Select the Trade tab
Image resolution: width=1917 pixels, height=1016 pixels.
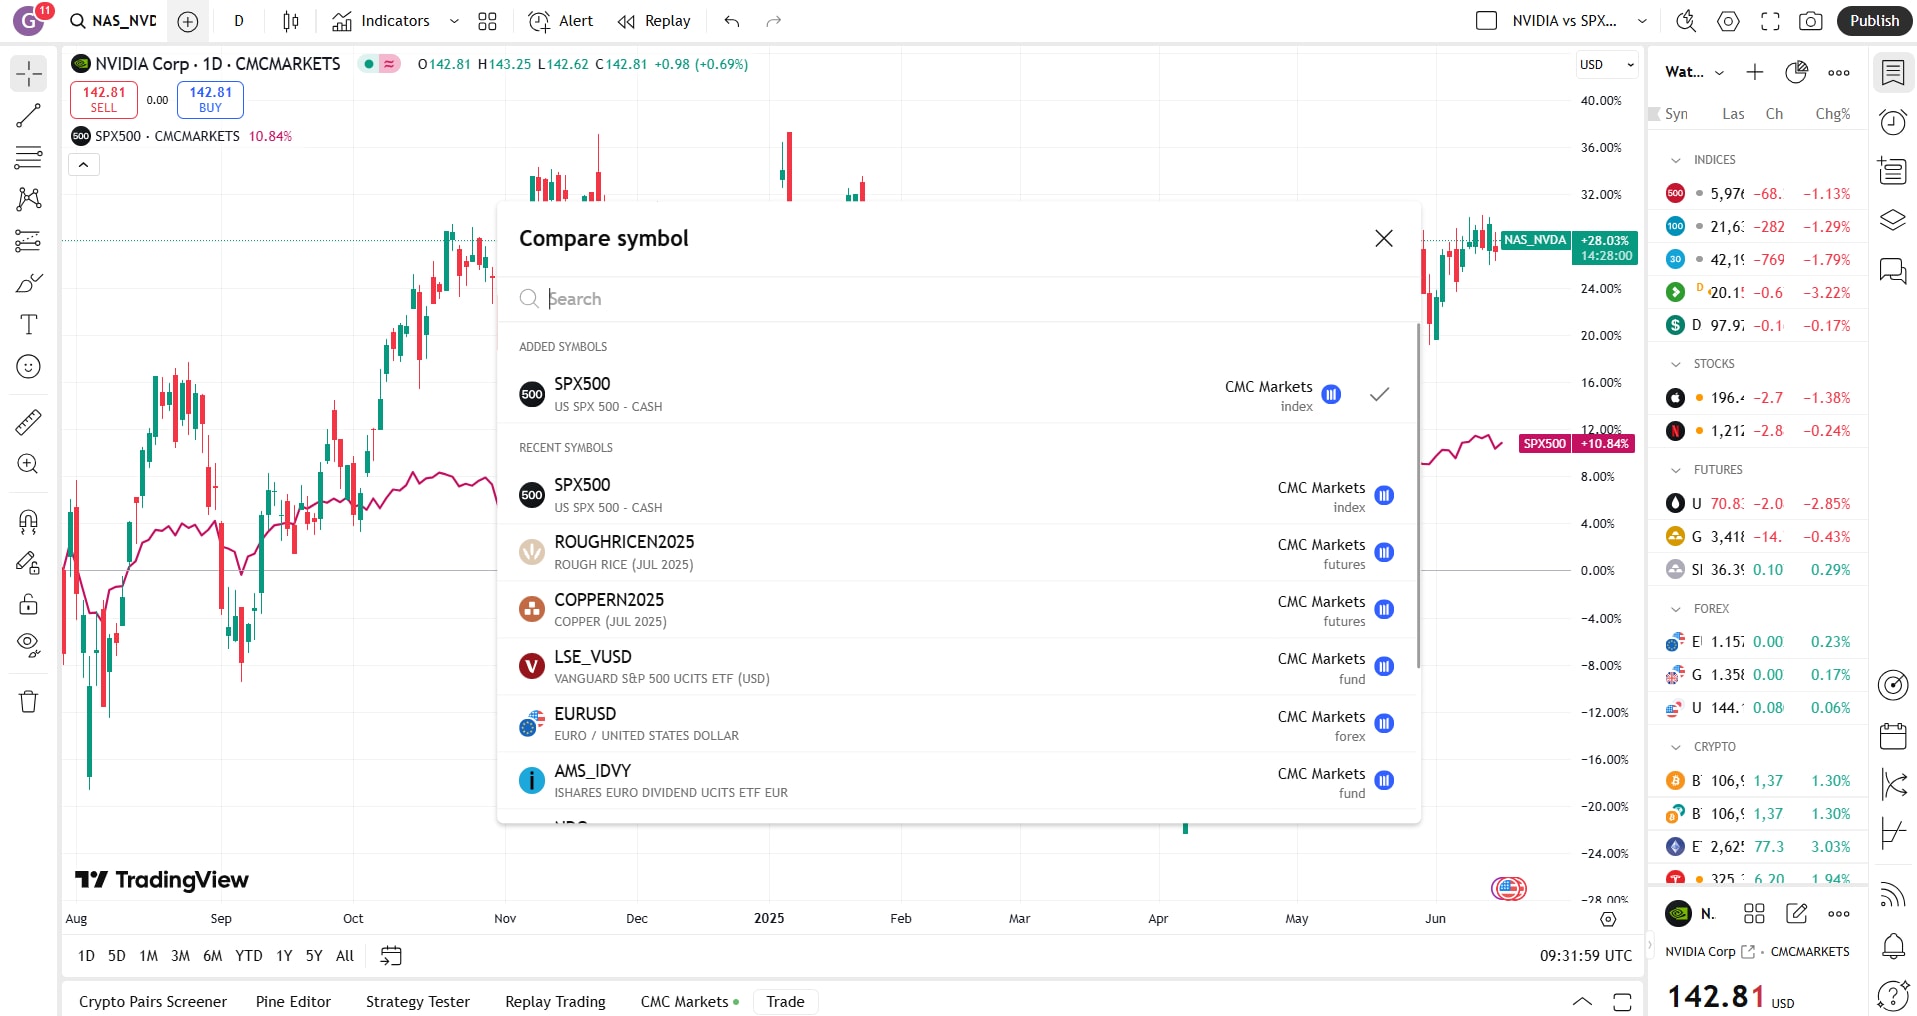pos(786,1002)
